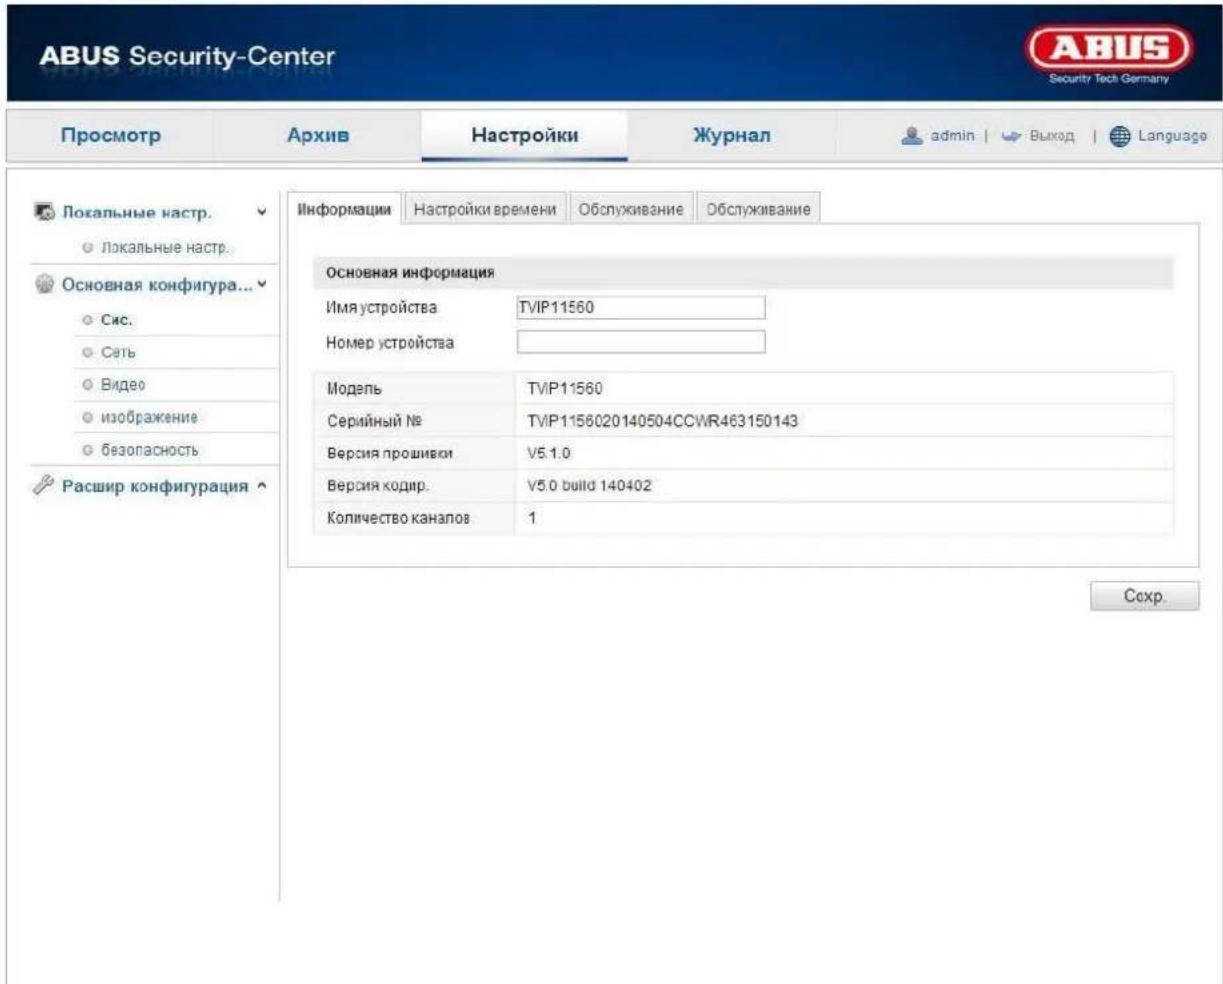Click the Выход logout icon
This screenshot has width=1223, height=984.
(x=1012, y=136)
